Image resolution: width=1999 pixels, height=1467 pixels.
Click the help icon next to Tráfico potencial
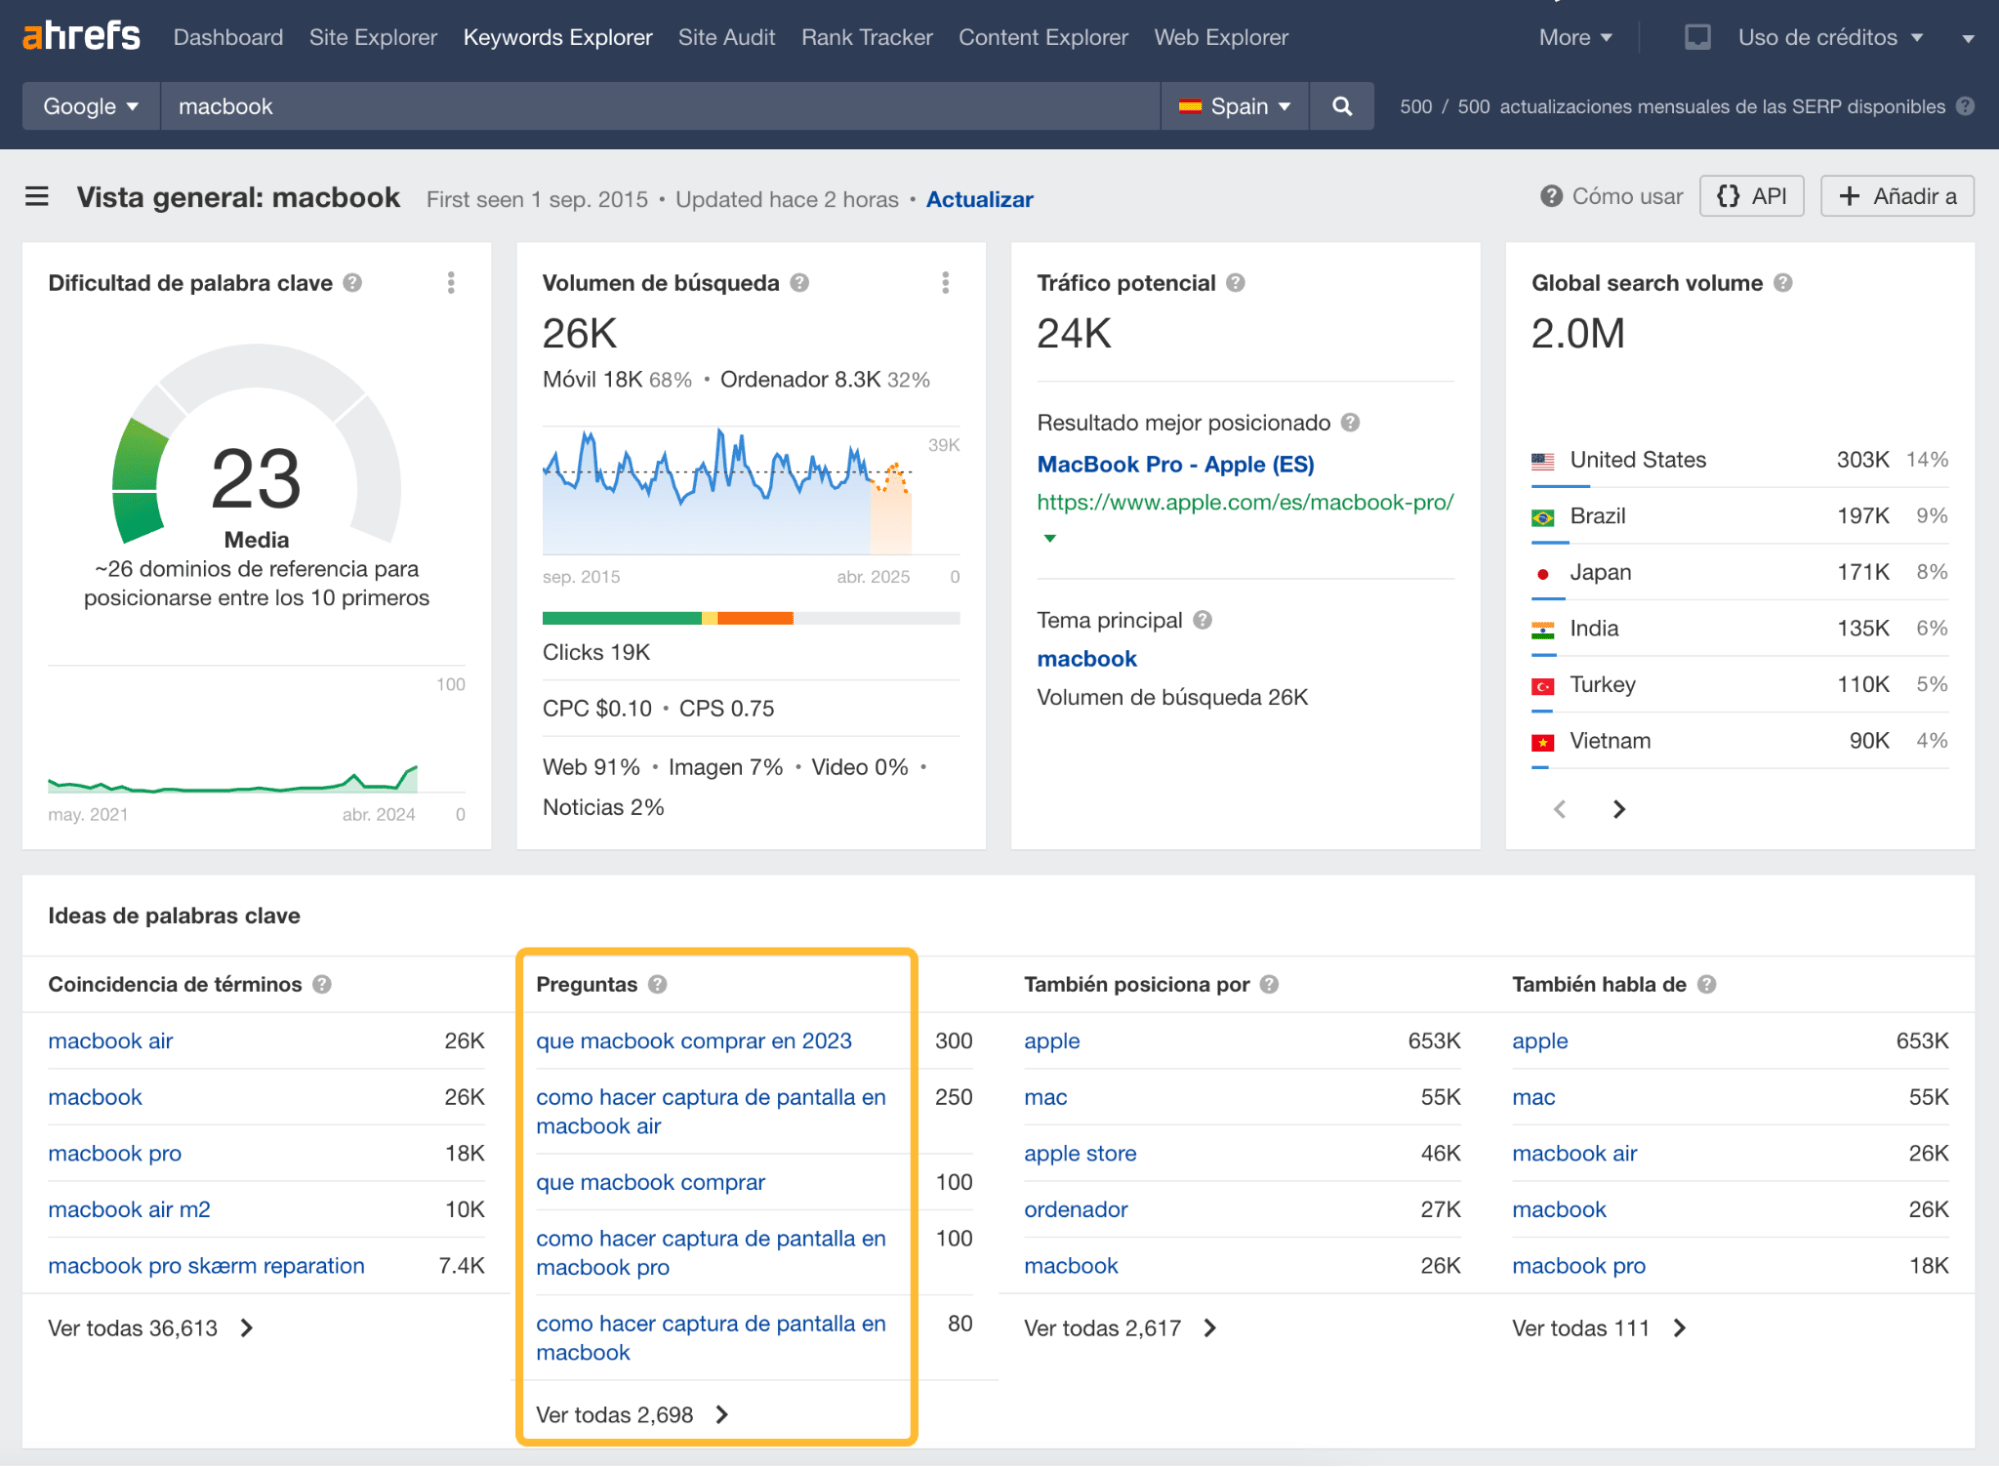[1235, 283]
